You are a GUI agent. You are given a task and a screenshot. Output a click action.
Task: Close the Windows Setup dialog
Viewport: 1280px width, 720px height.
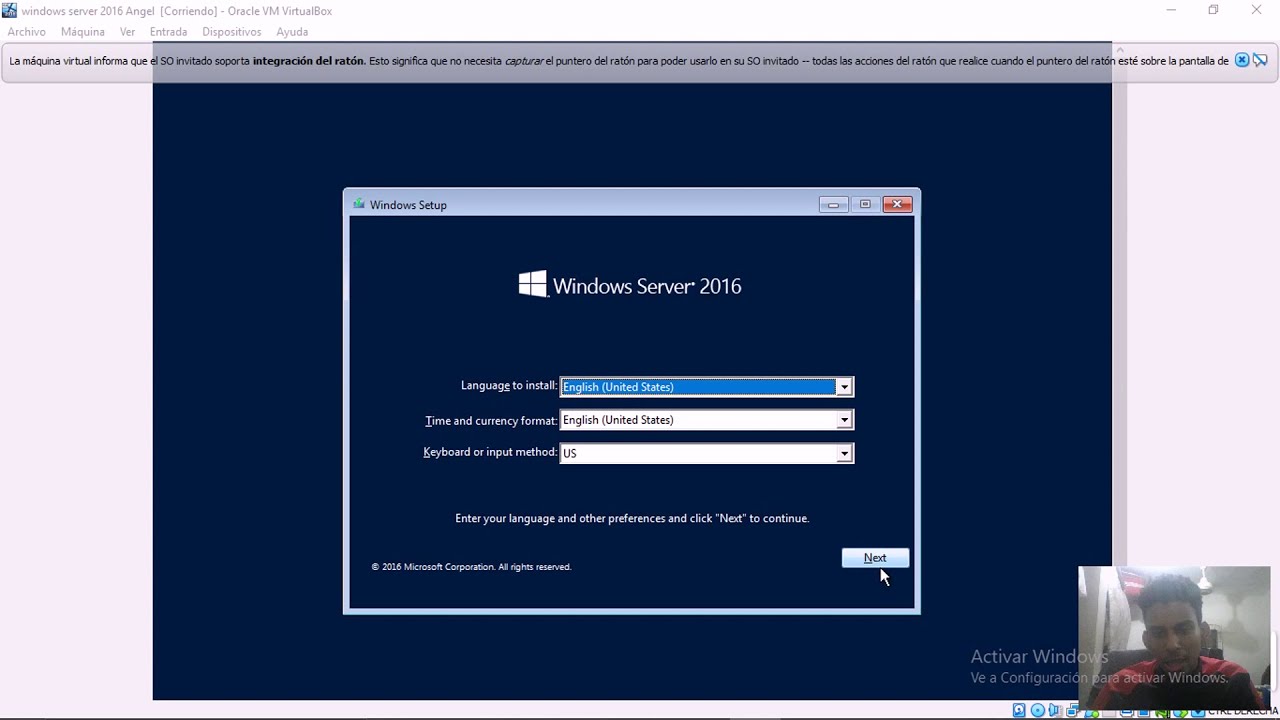pyautogui.click(x=897, y=204)
